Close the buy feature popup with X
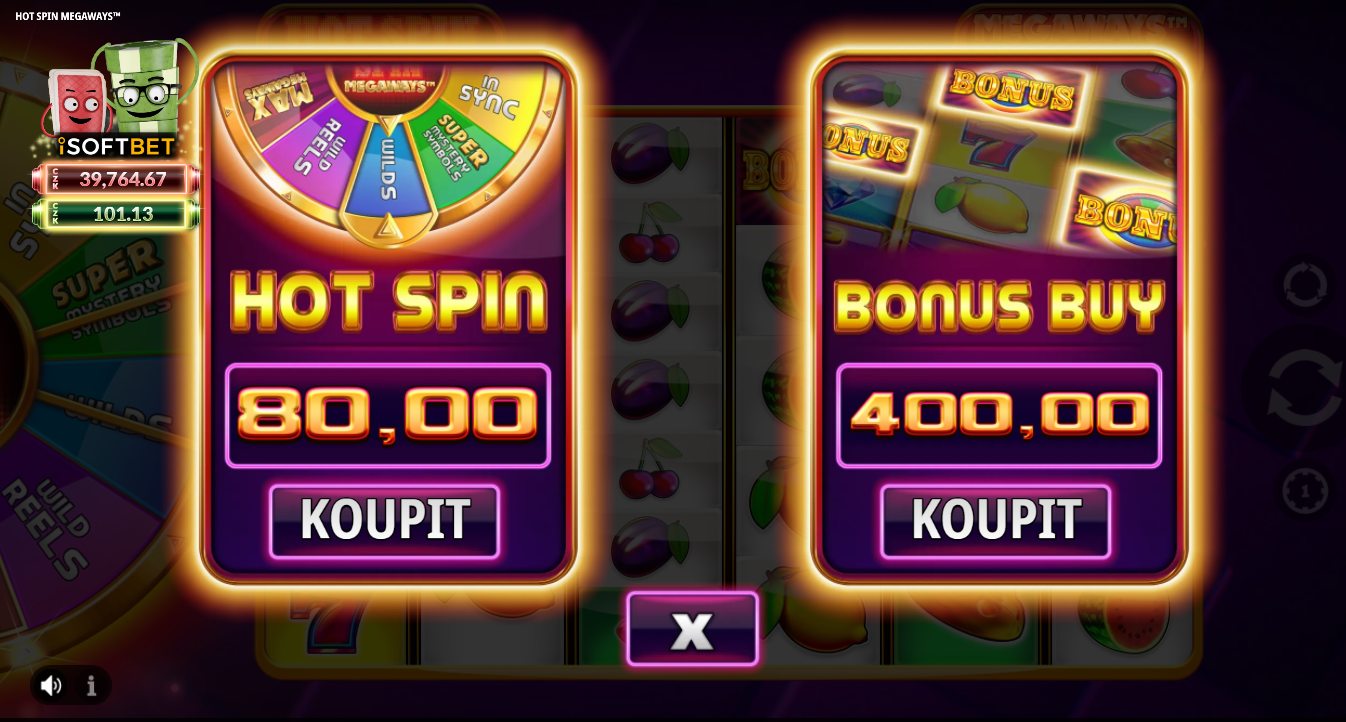1346x722 pixels. (x=692, y=629)
